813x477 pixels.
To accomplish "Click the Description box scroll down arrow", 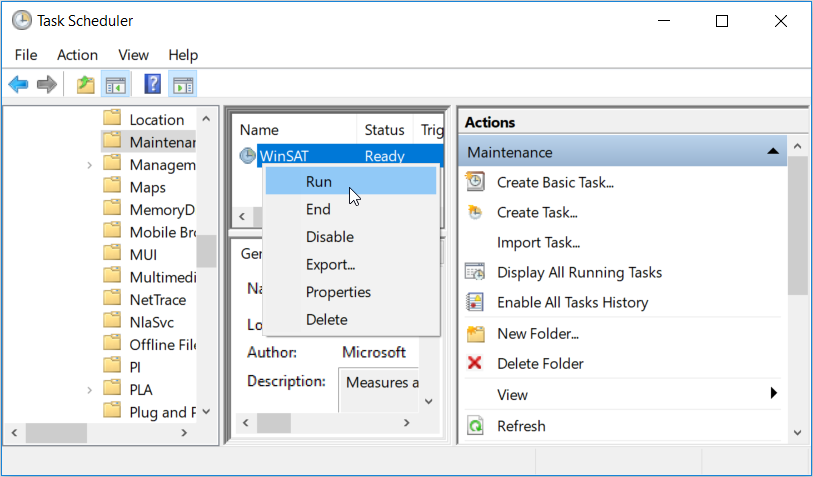I will pyautogui.click(x=429, y=401).
